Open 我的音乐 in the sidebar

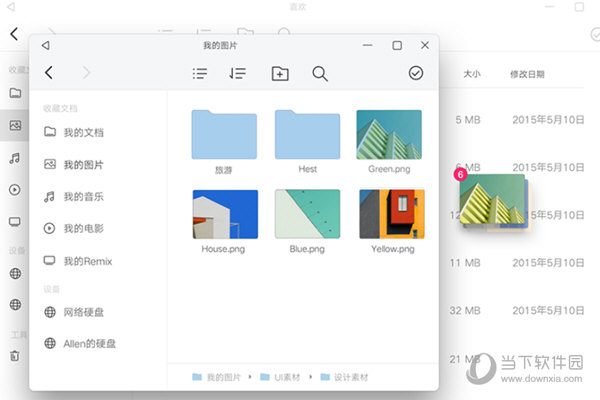click(x=73, y=197)
